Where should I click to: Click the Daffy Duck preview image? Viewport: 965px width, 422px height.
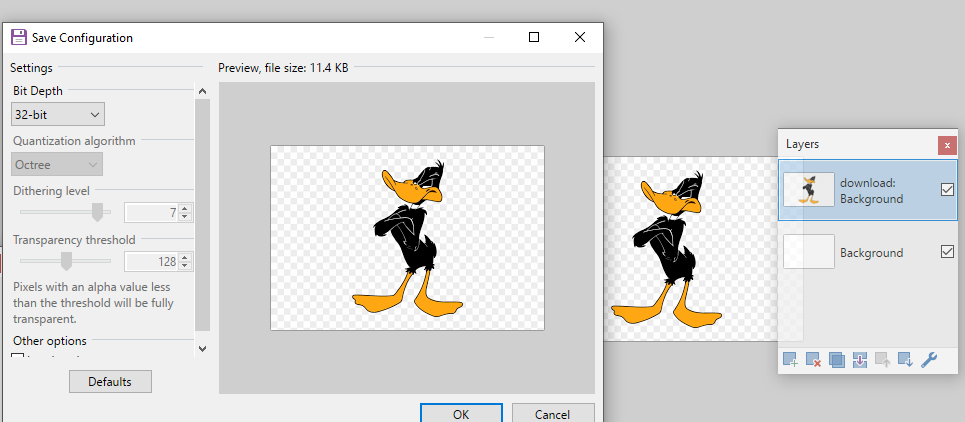[407, 238]
